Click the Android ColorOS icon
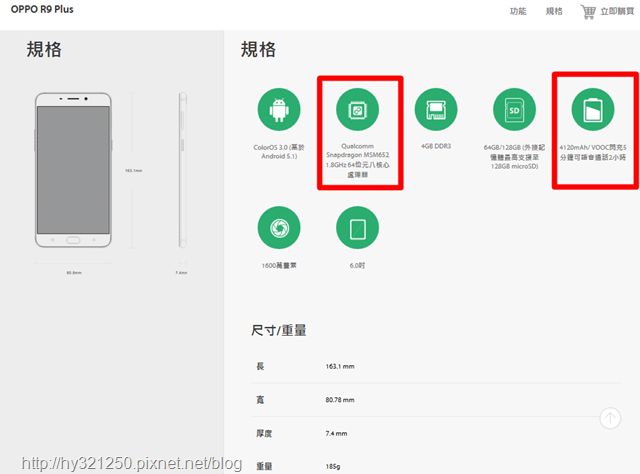The height and width of the screenshot is (474, 640). coord(279,109)
